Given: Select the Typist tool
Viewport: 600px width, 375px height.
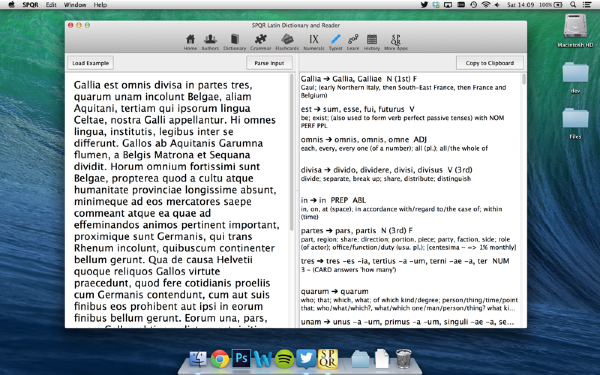Looking at the screenshot, I should coord(336,42).
